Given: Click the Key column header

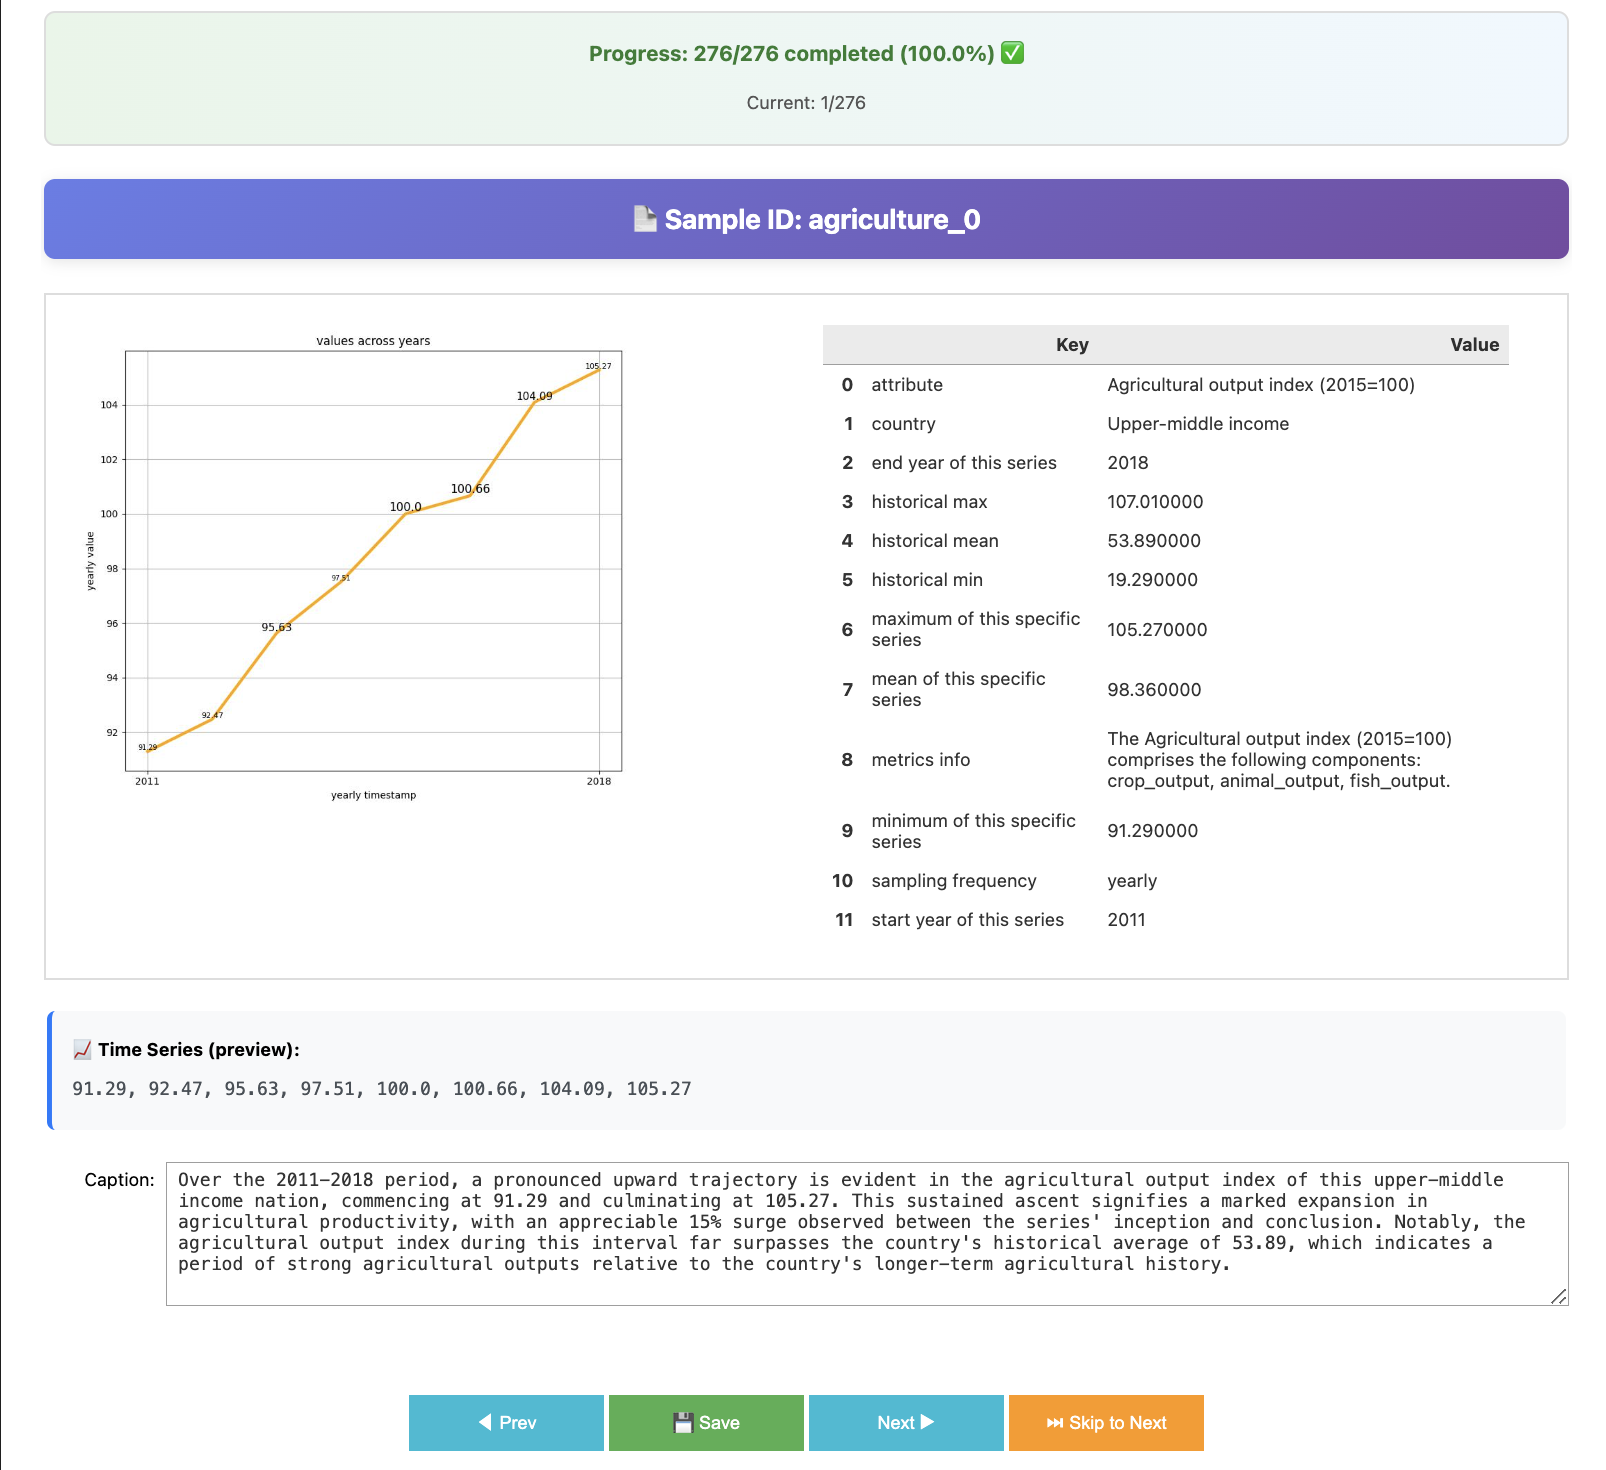Looking at the screenshot, I should (x=1071, y=345).
